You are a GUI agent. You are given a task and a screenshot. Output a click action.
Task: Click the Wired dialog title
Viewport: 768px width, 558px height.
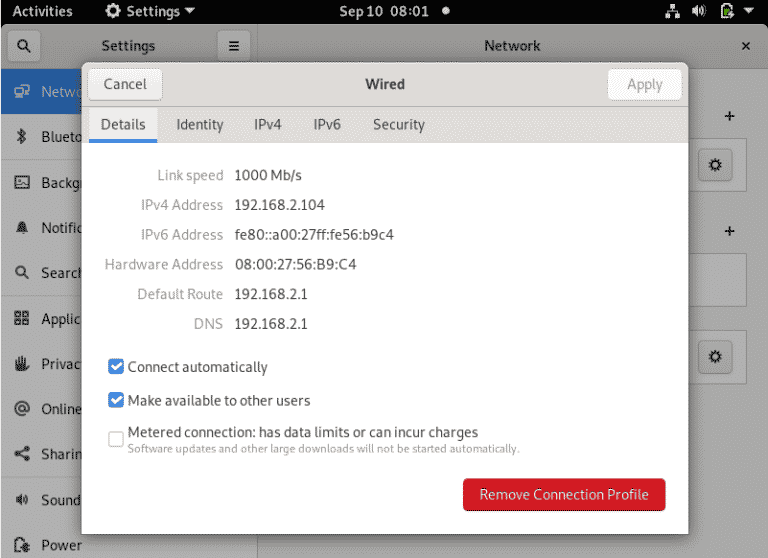click(385, 84)
